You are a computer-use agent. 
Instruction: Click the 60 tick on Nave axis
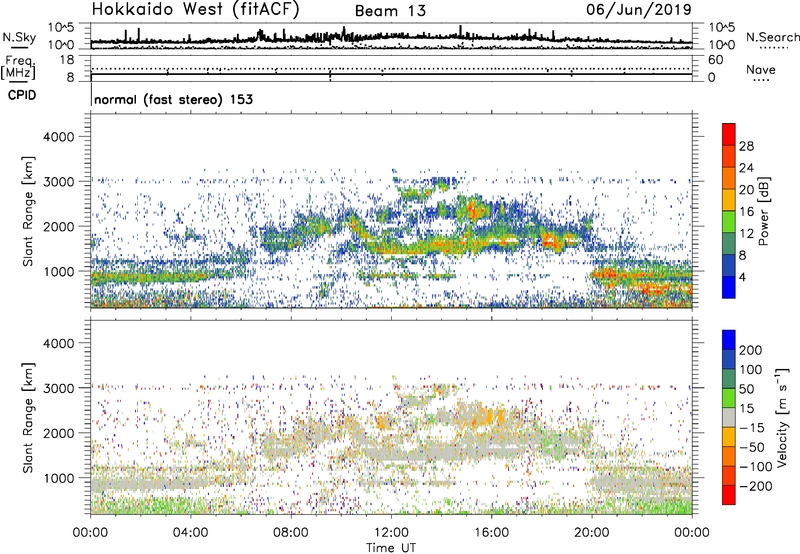pyautogui.click(x=716, y=60)
